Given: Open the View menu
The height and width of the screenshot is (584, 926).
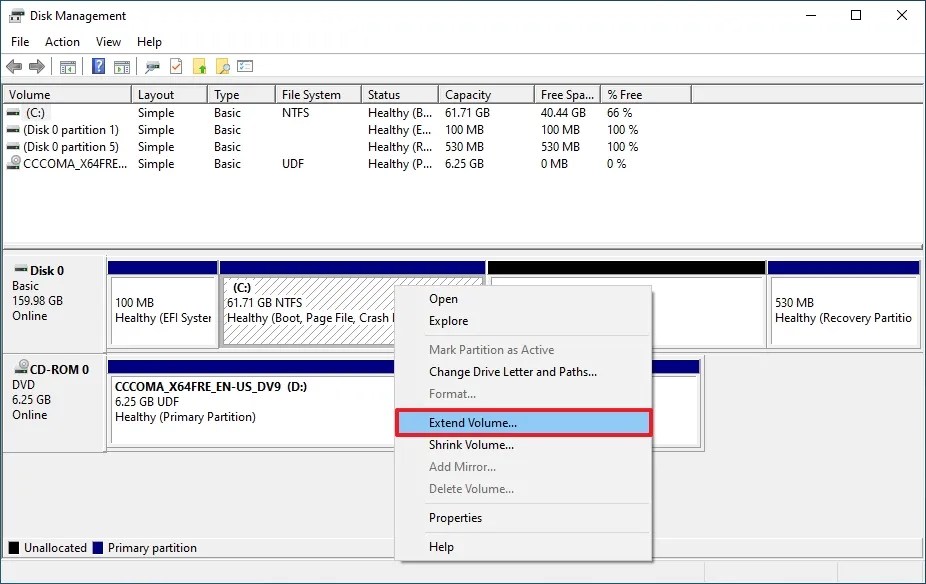Looking at the screenshot, I should point(108,41).
